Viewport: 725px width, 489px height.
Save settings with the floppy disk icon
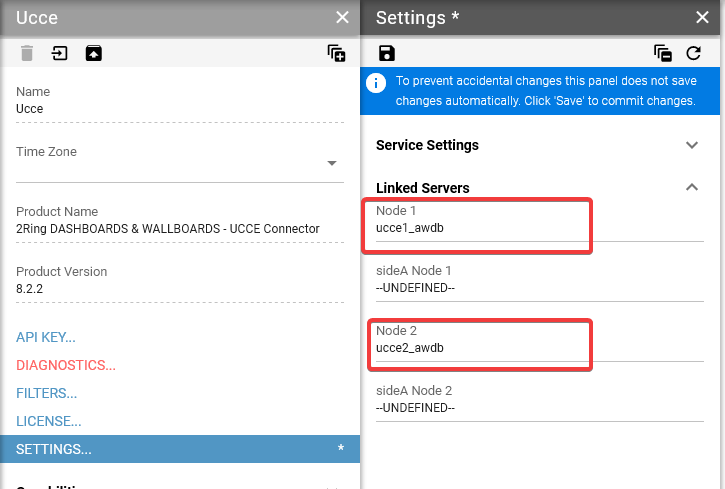387,53
